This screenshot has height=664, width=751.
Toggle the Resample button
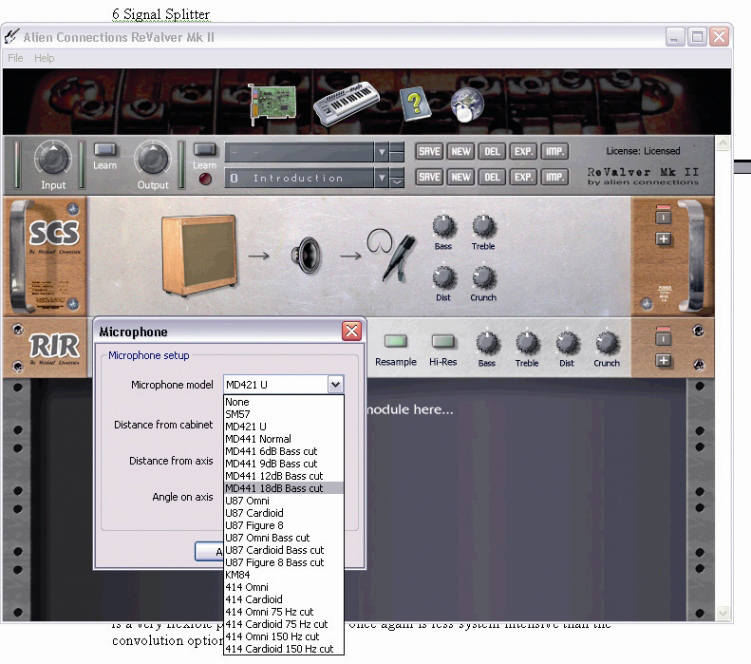(x=396, y=341)
